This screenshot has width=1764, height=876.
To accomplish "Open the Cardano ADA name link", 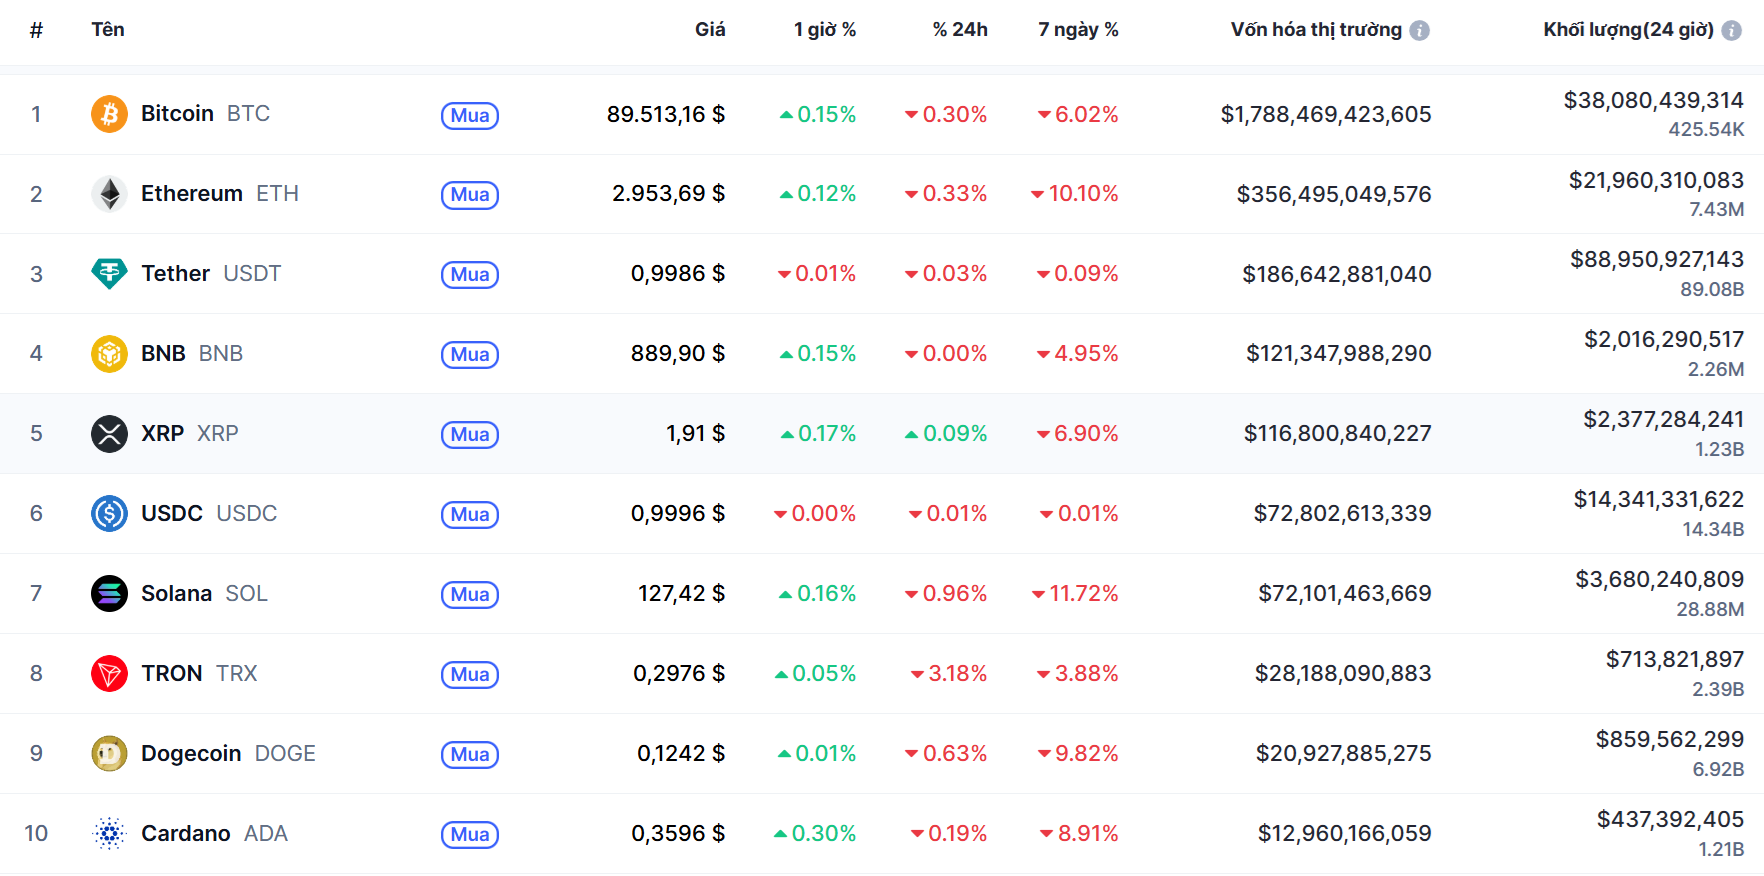I will click(214, 834).
